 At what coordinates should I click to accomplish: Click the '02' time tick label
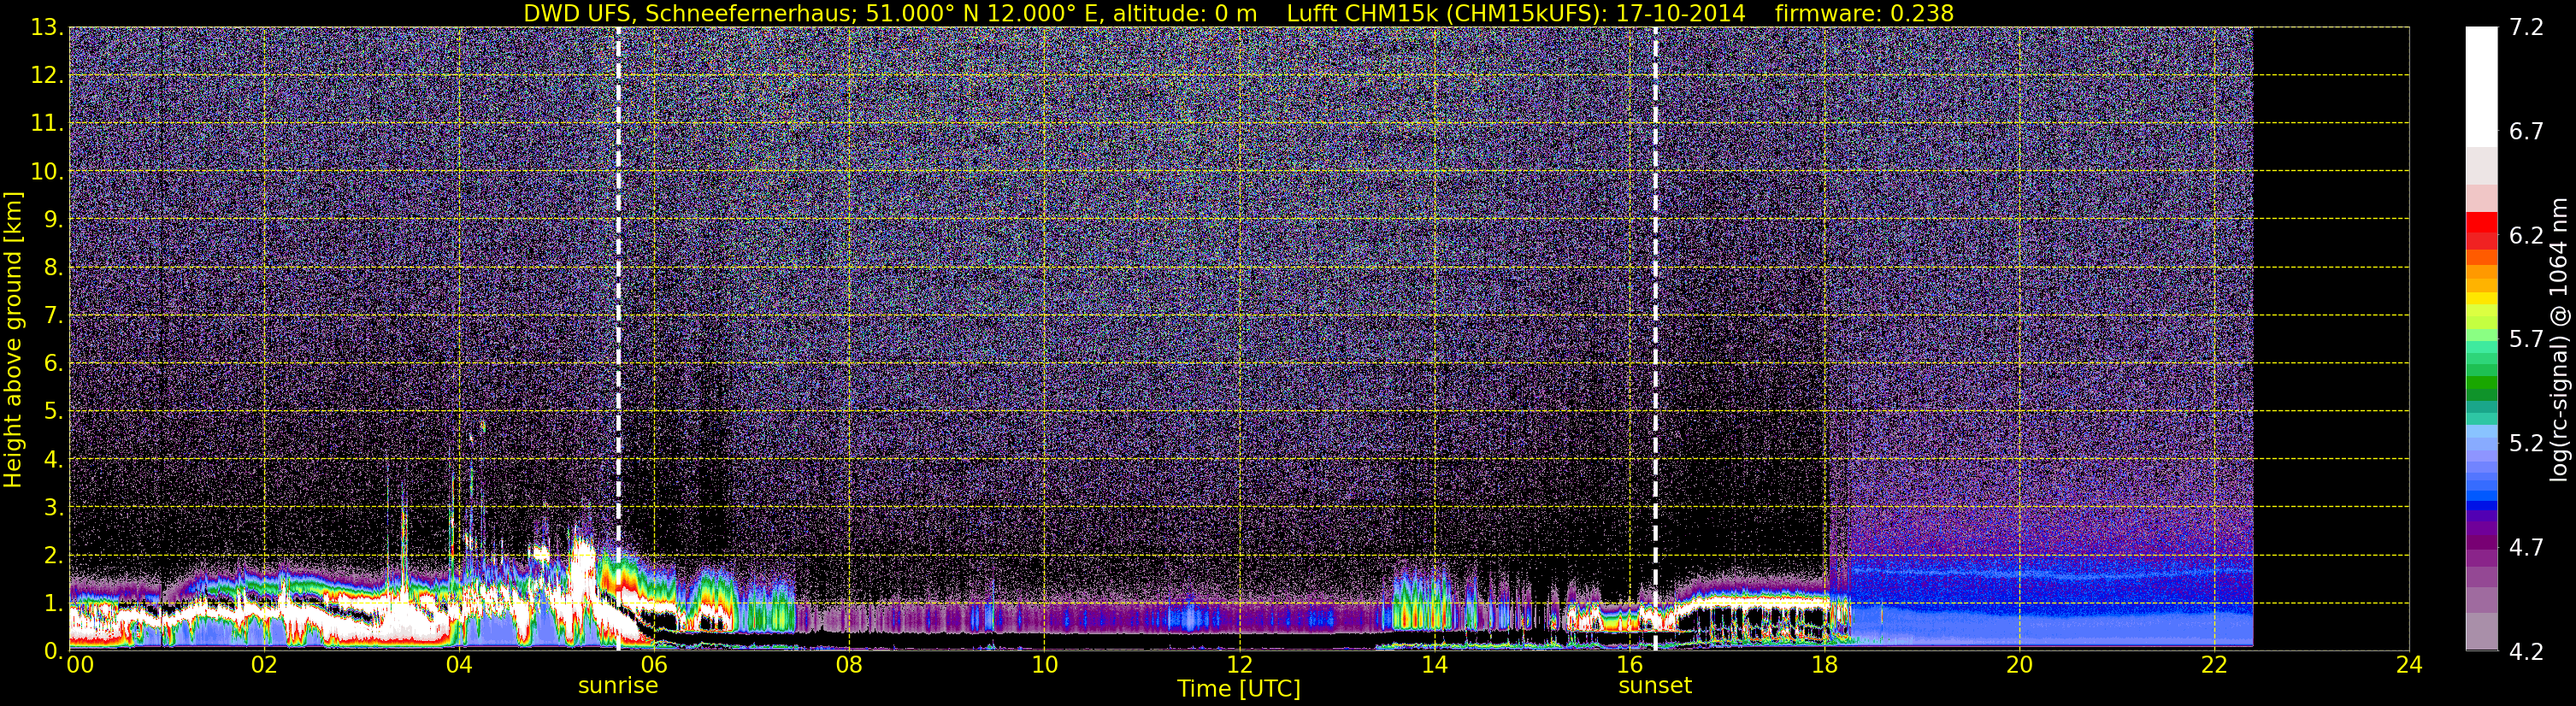tap(264, 665)
